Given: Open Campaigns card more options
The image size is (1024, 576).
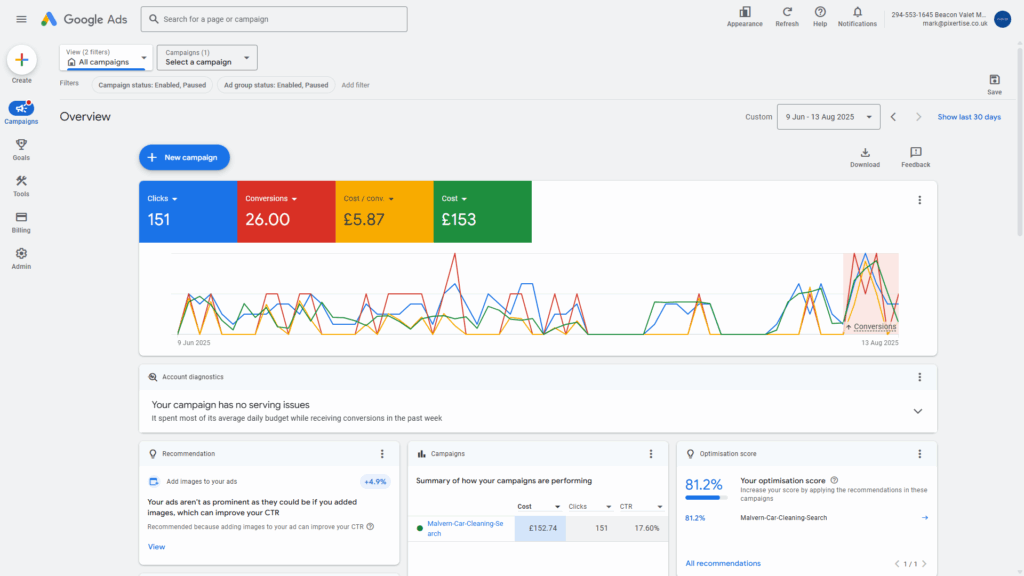Looking at the screenshot, I should (x=651, y=454).
